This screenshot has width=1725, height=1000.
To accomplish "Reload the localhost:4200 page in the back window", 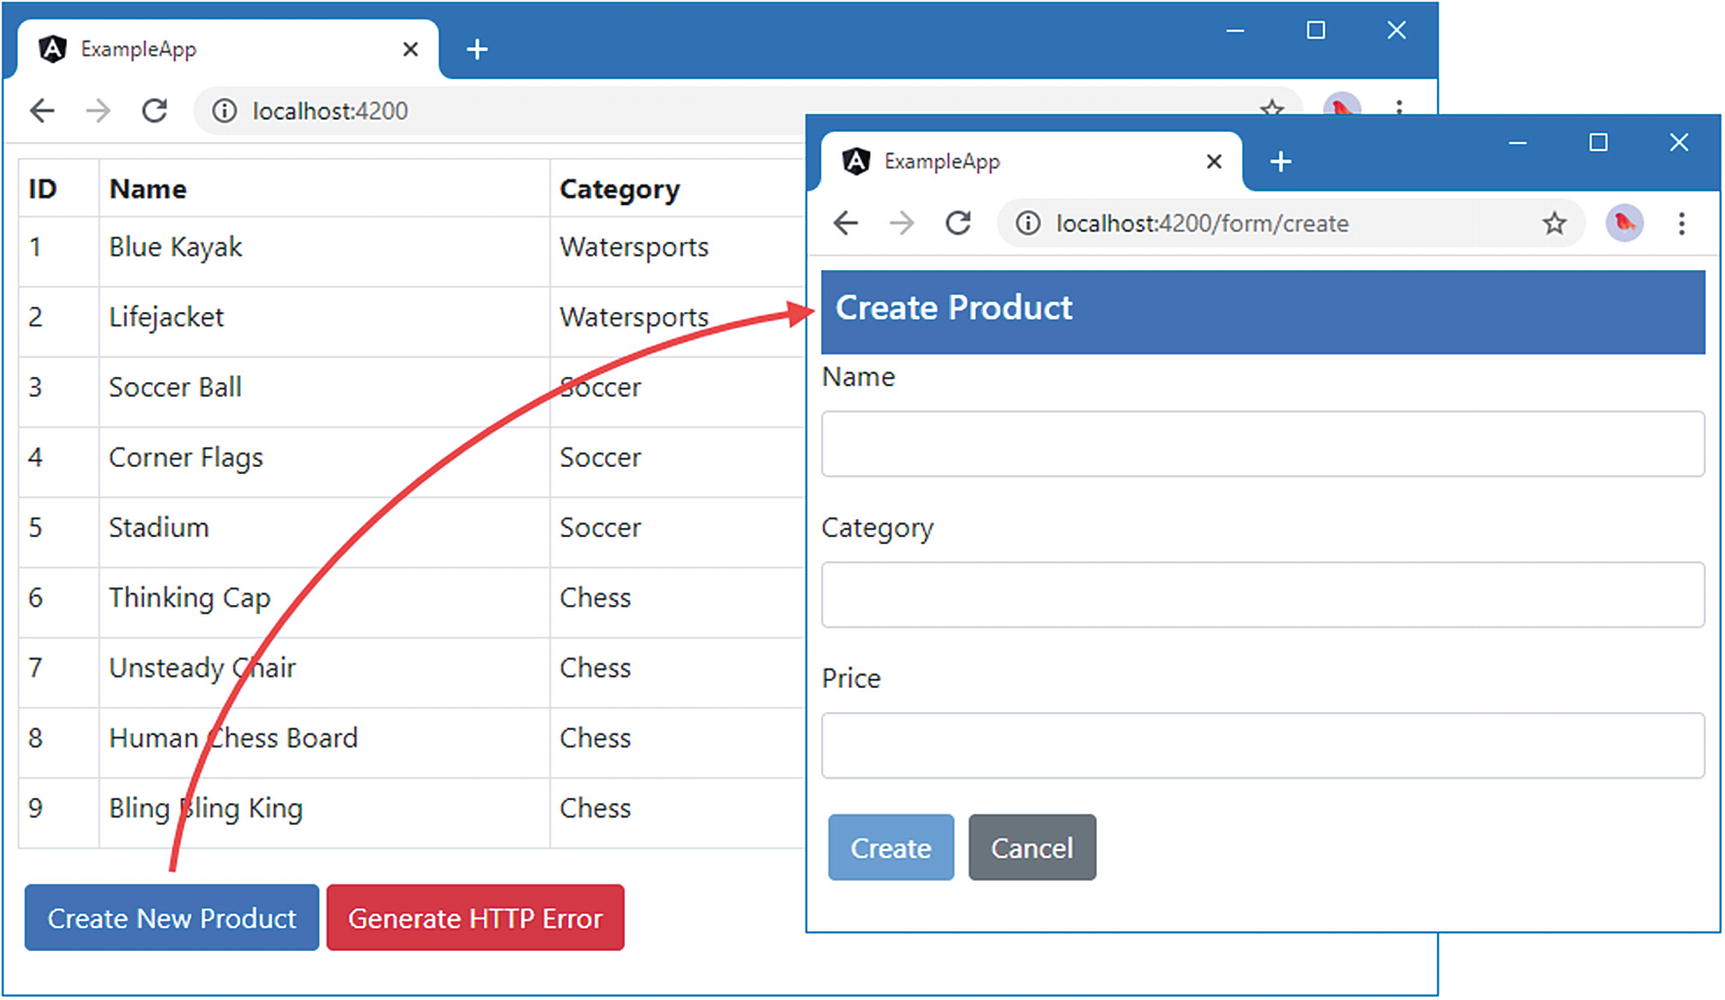I will click(154, 111).
